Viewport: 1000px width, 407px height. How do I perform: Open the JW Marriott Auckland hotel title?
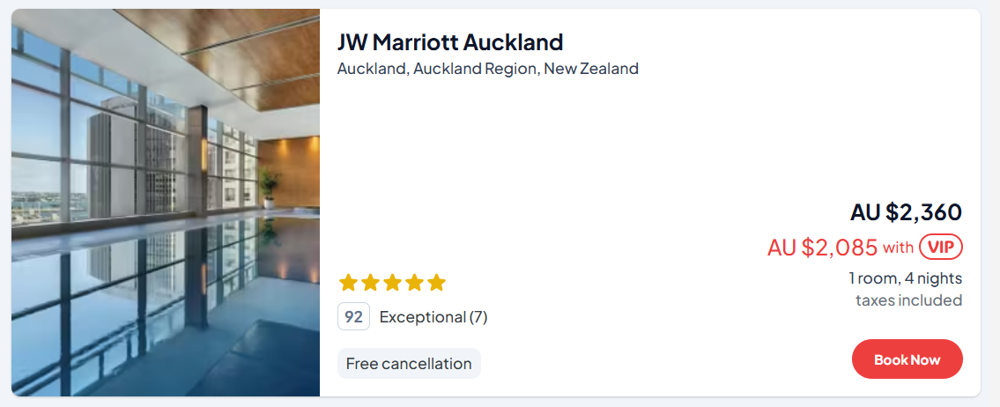(450, 42)
